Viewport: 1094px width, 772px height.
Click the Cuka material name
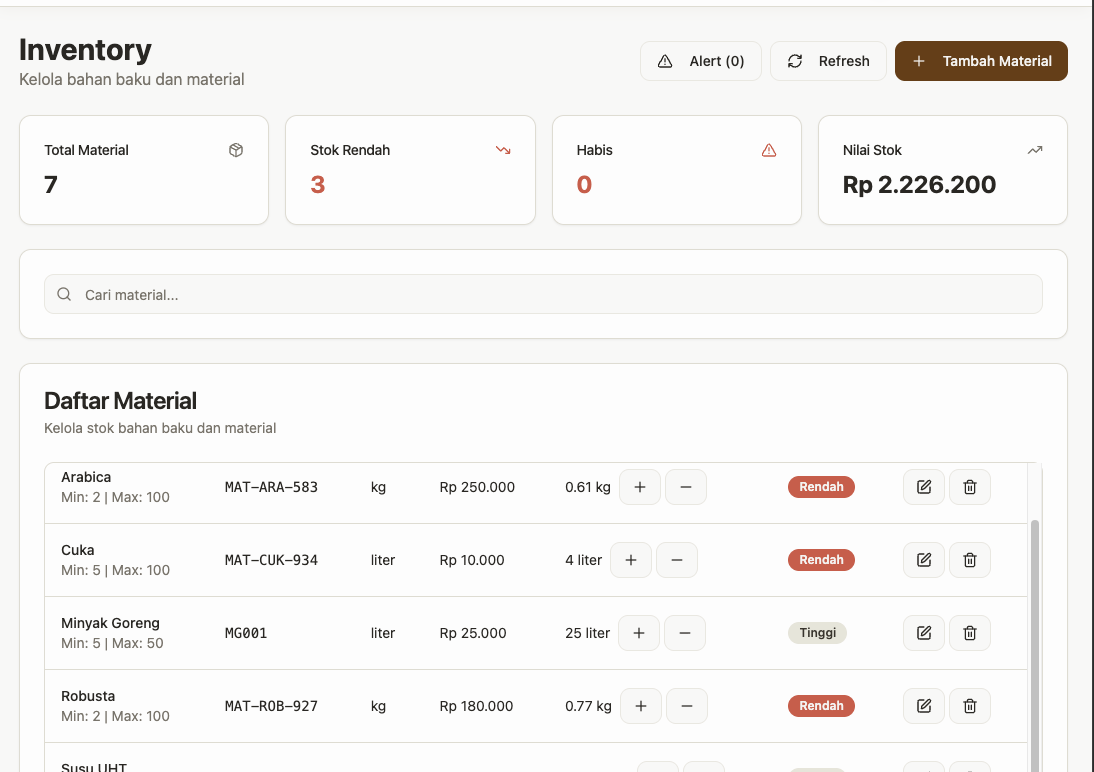[x=77, y=550]
